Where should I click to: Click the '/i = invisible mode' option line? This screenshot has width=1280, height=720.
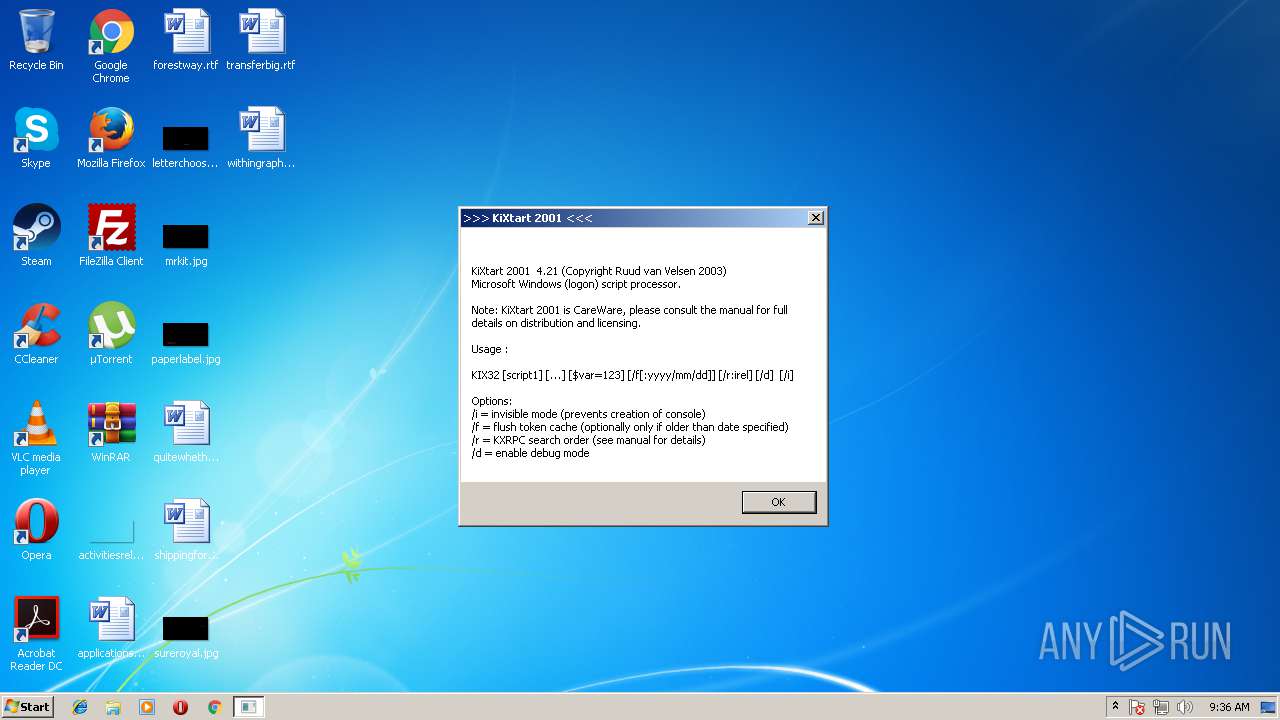pyautogui.click(x=588, y=414)
